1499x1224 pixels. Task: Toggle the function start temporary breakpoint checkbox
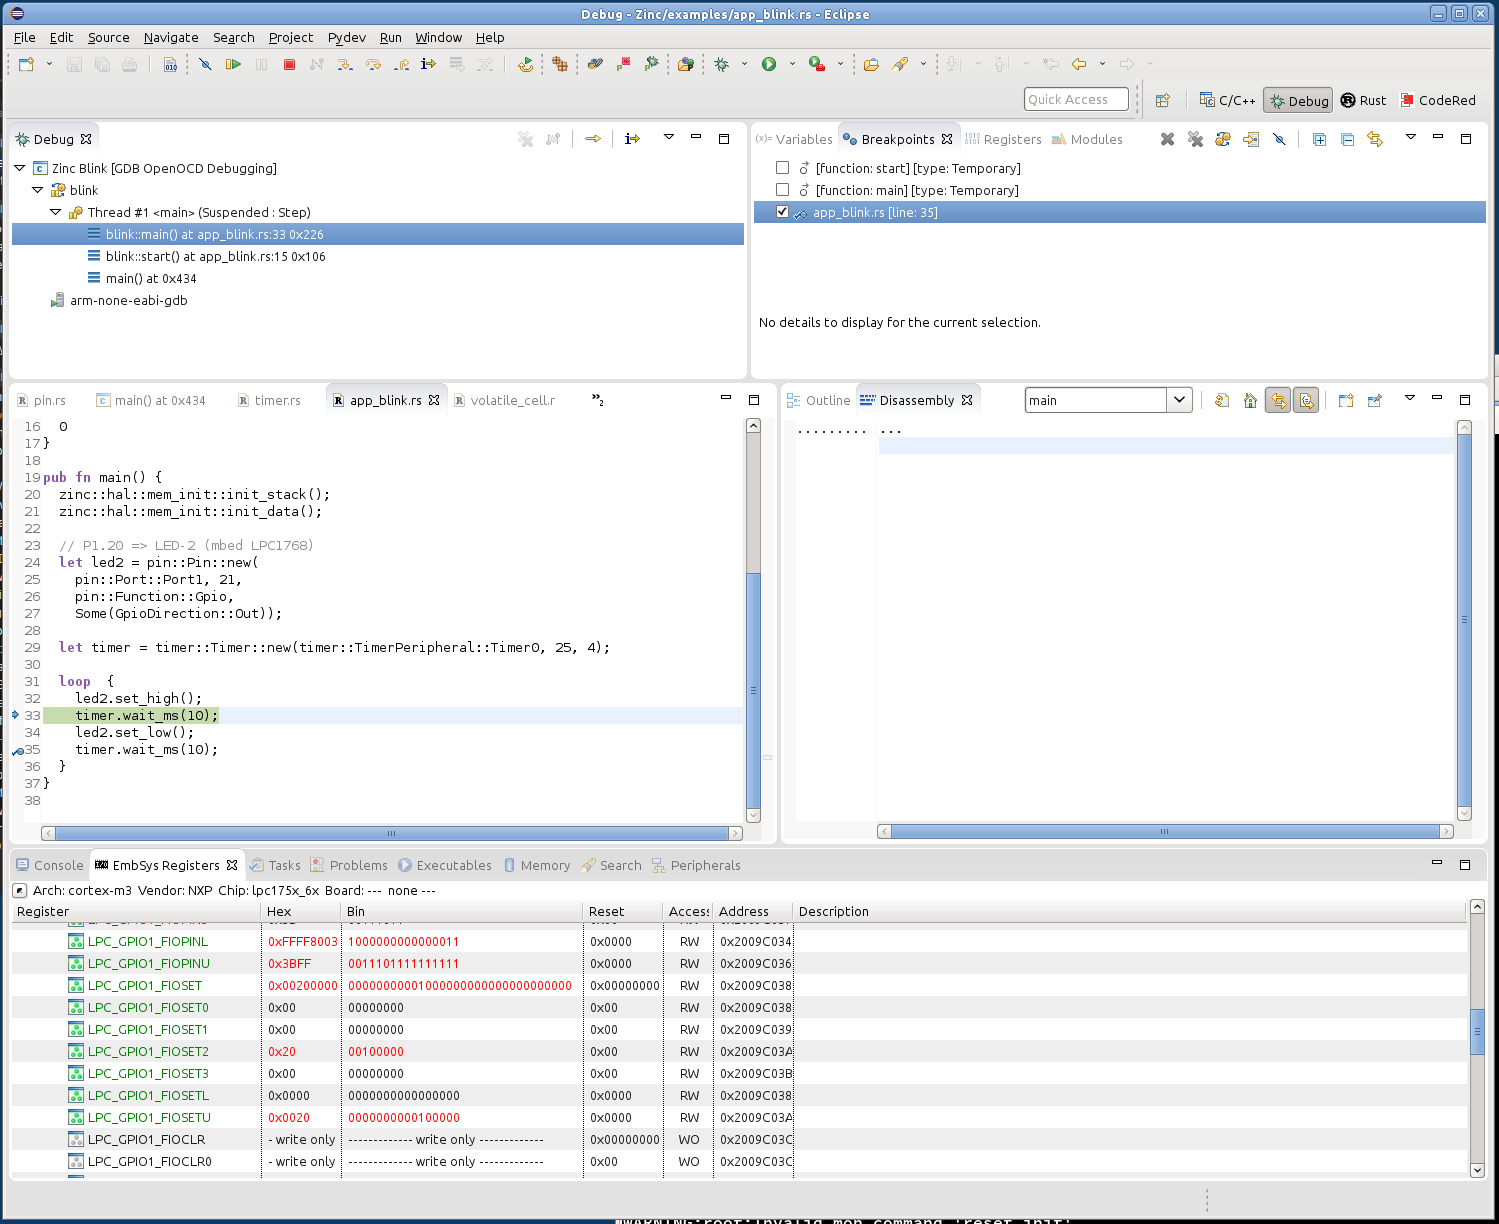click(783, 168)
